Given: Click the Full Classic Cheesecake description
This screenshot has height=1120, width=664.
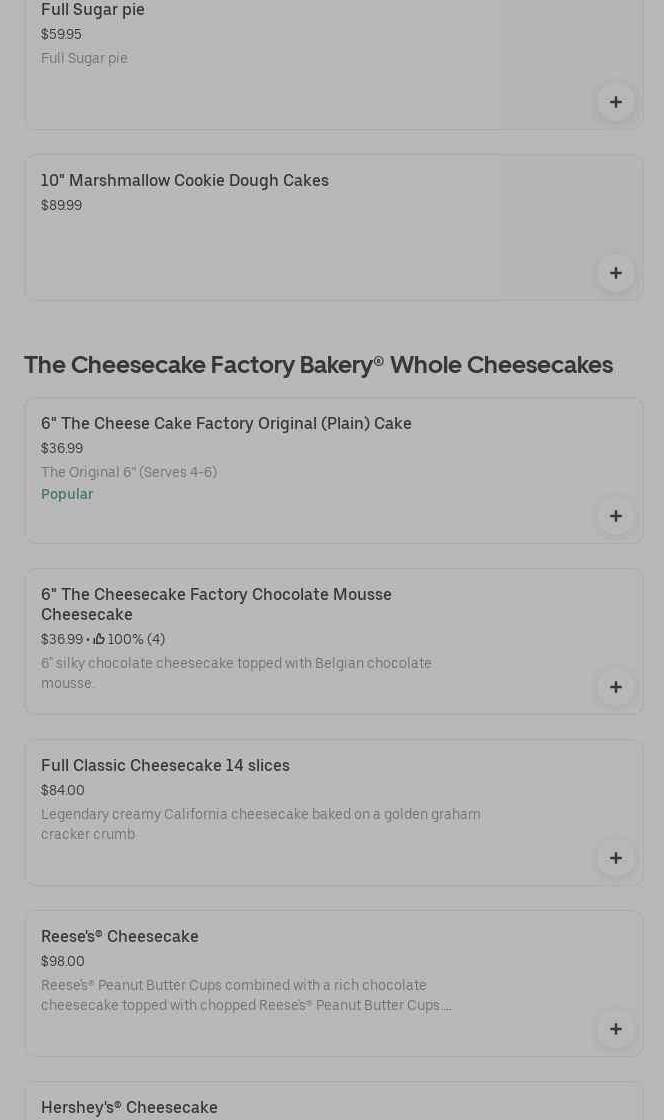Looking at the screenshot, I should (x=260, y=824).
